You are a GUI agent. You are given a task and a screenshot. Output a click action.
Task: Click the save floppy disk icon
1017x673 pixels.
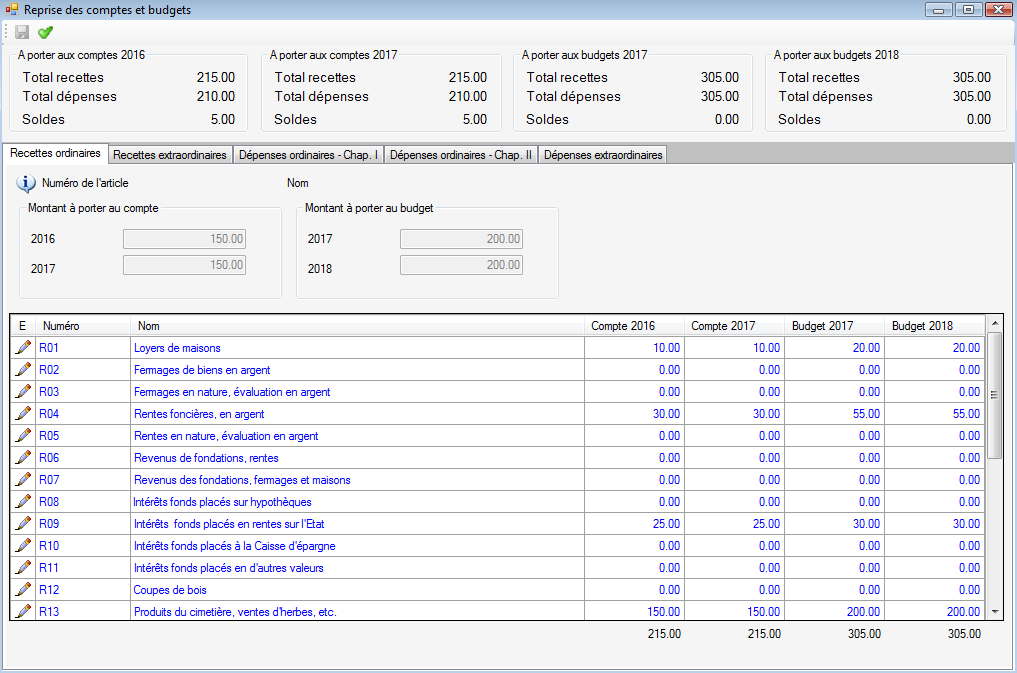coord(22,32)
